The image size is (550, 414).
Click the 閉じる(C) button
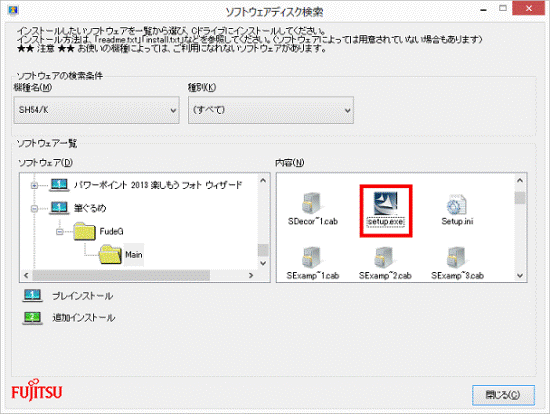click(503, 395)
